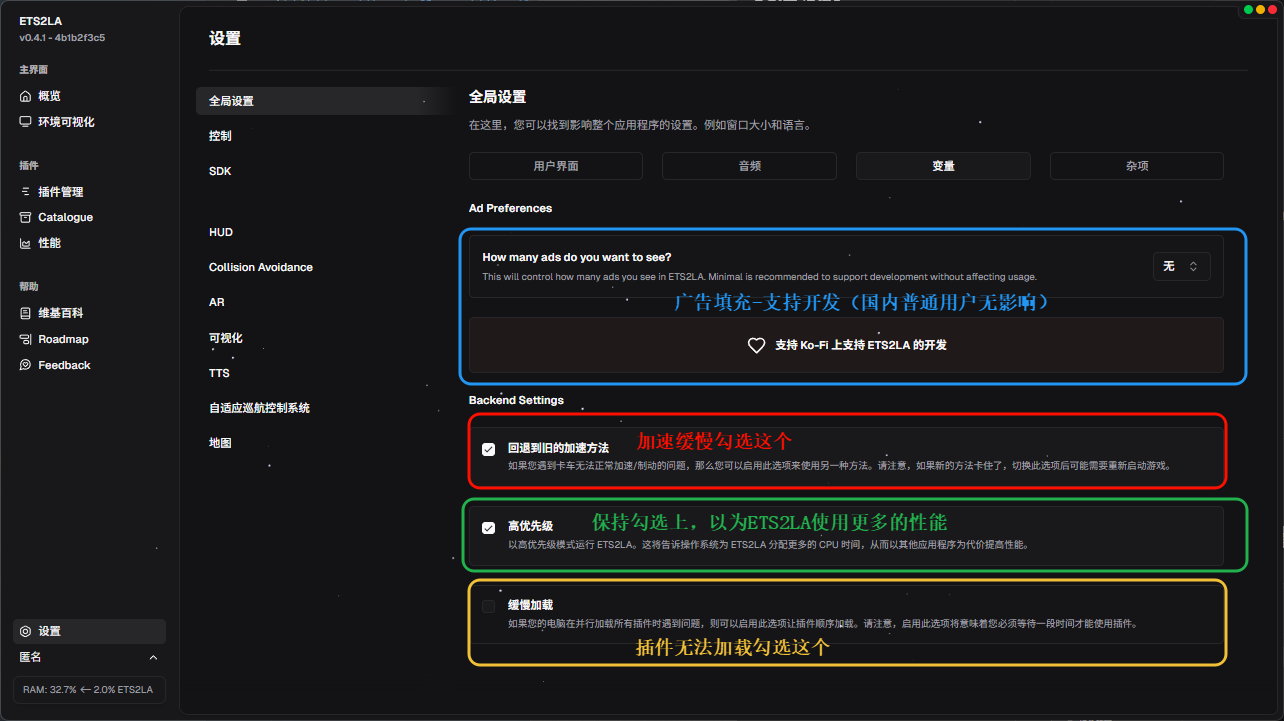Click the Ko-Fi support development button
The width and height of the screenshot is (1284, 721).
(x=846, y=345)
